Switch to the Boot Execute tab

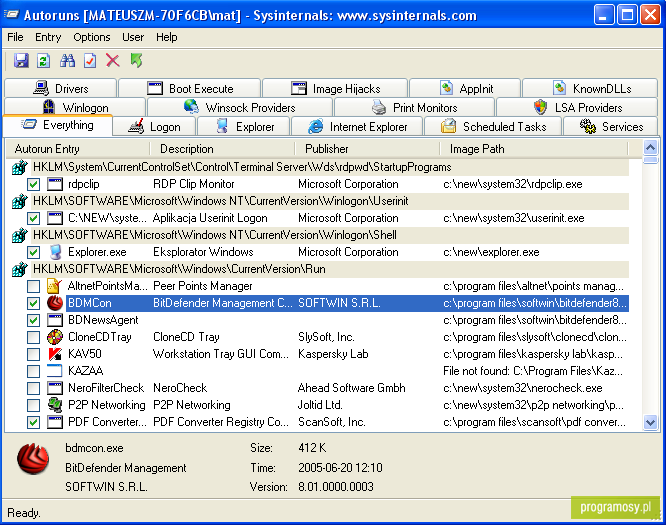coord(189,88)
